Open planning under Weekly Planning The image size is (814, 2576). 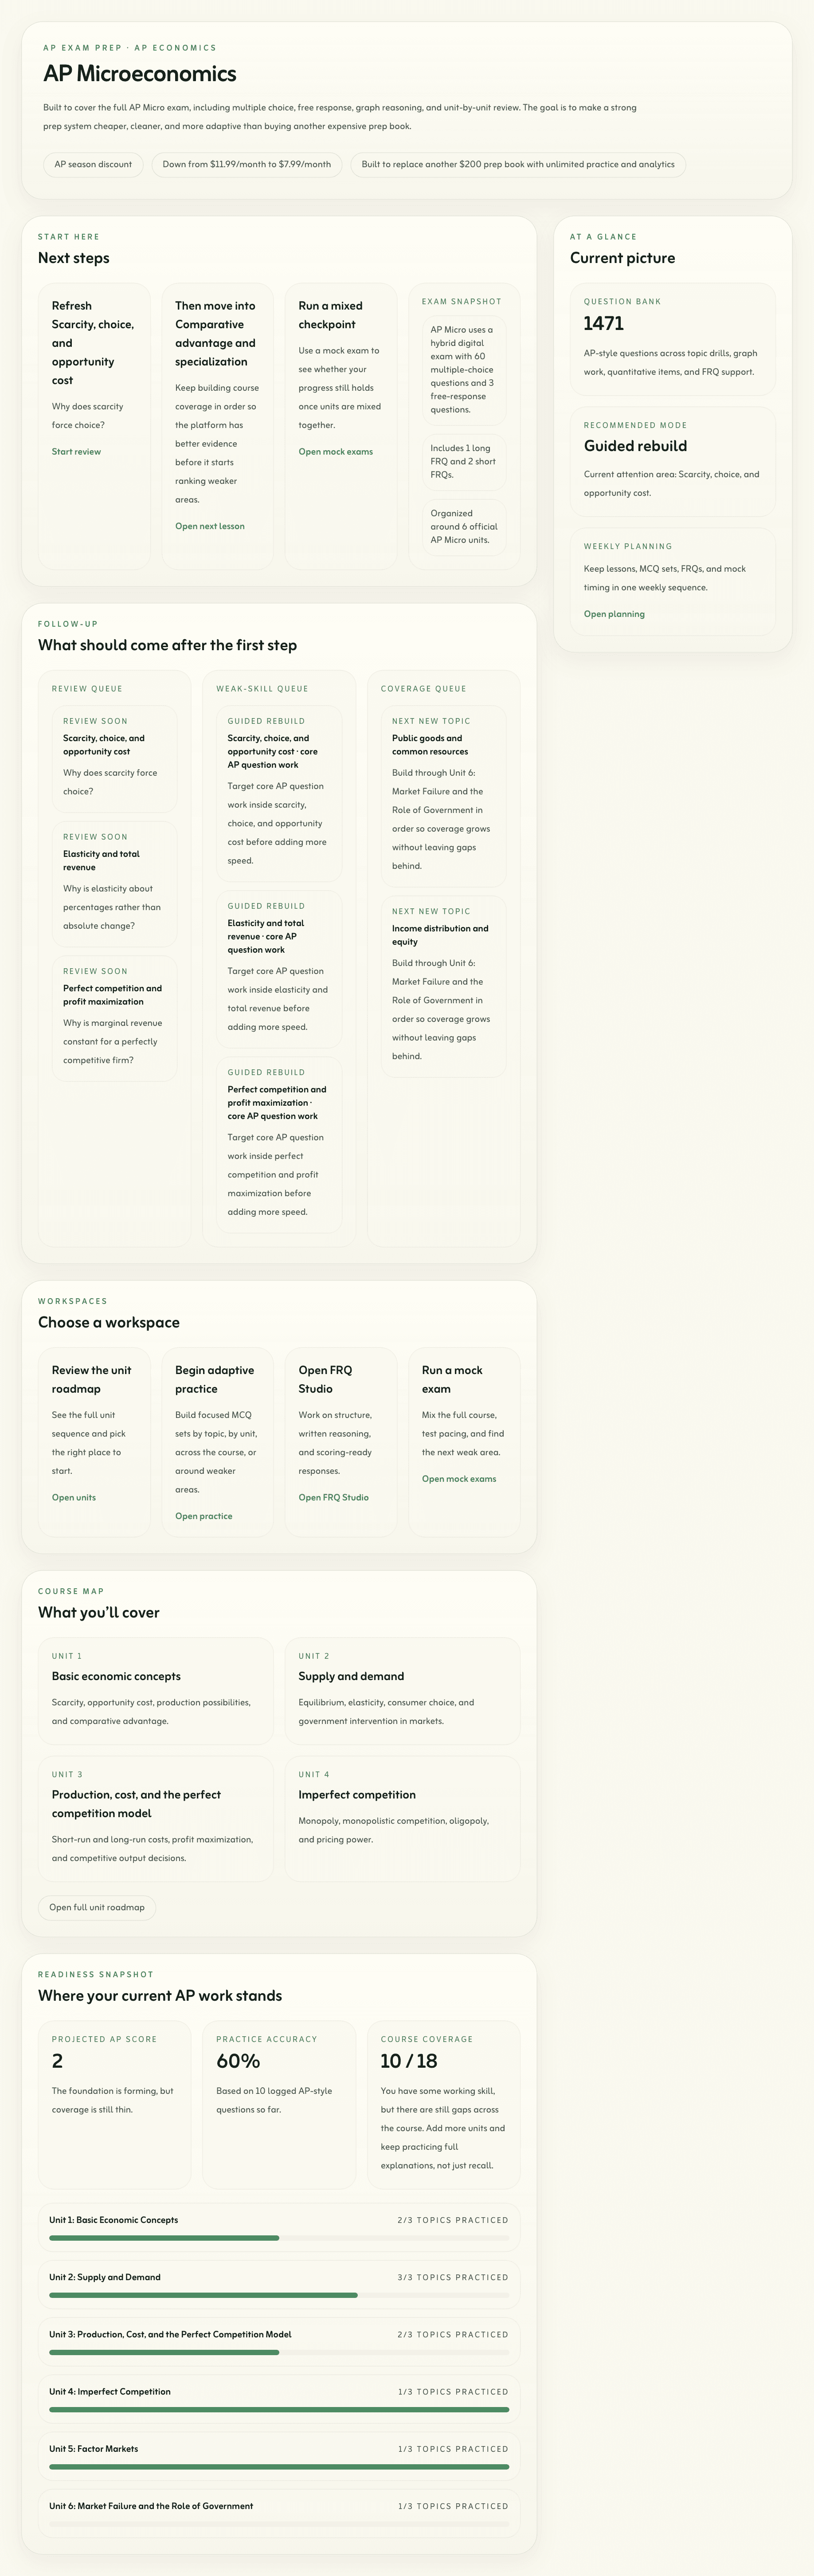tap(614, 614)
